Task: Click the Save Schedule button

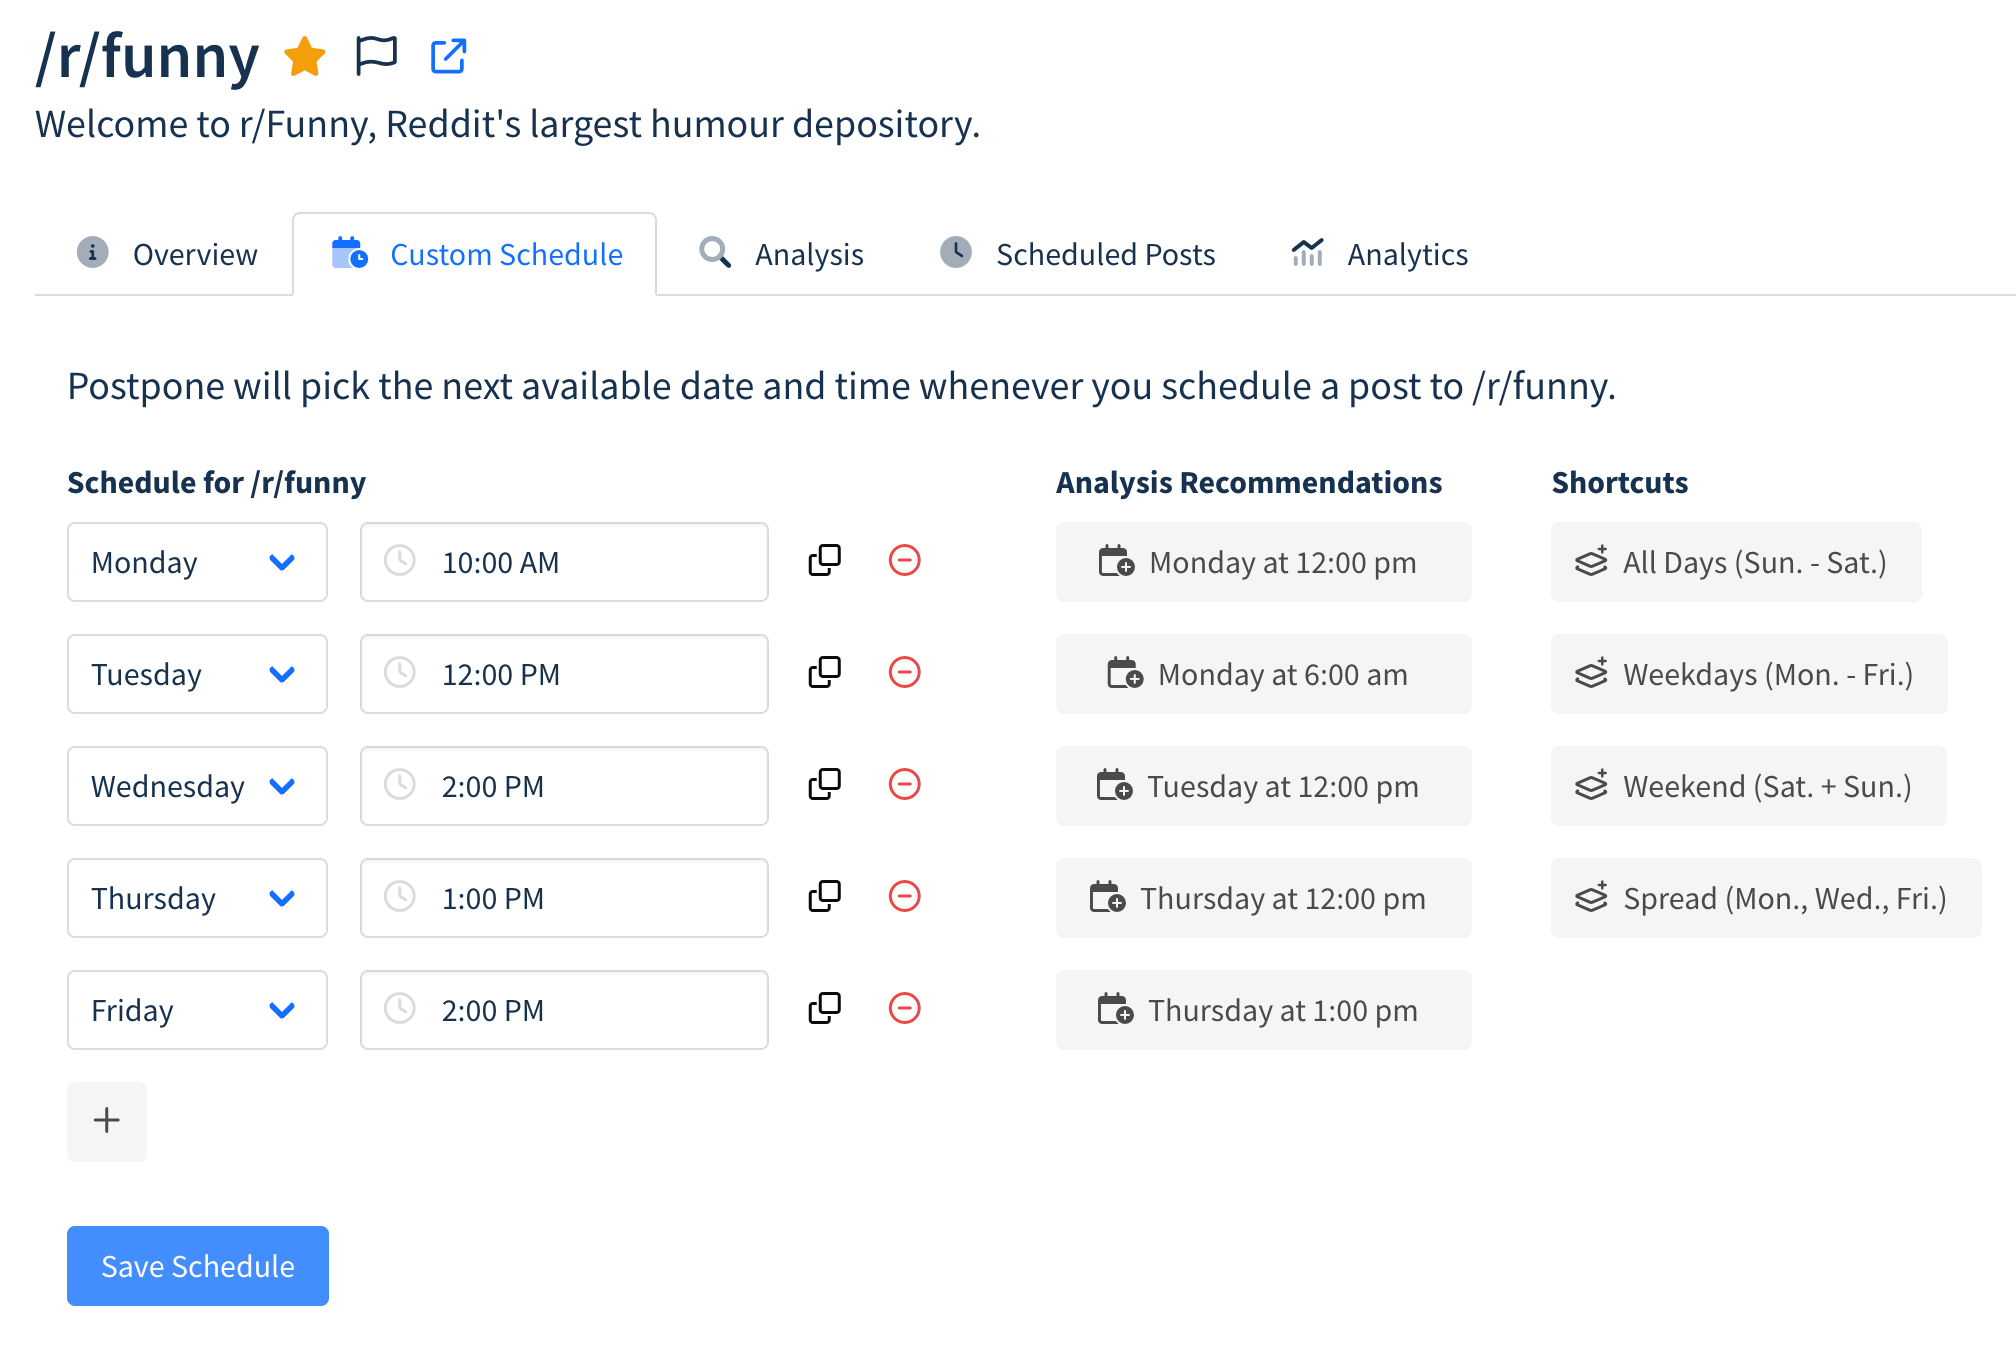Action: click(196, 1265)
